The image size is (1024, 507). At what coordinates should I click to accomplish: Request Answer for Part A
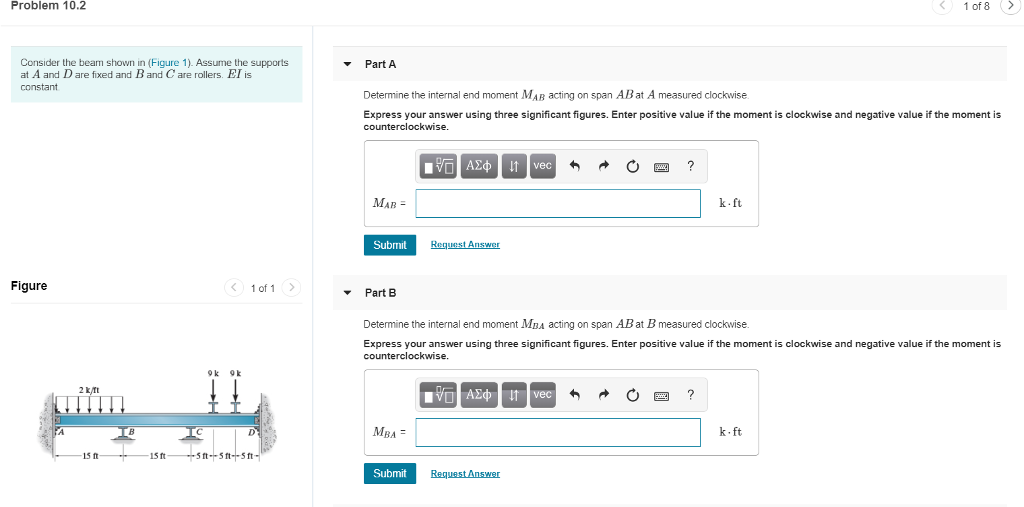[x=465, y=244]
